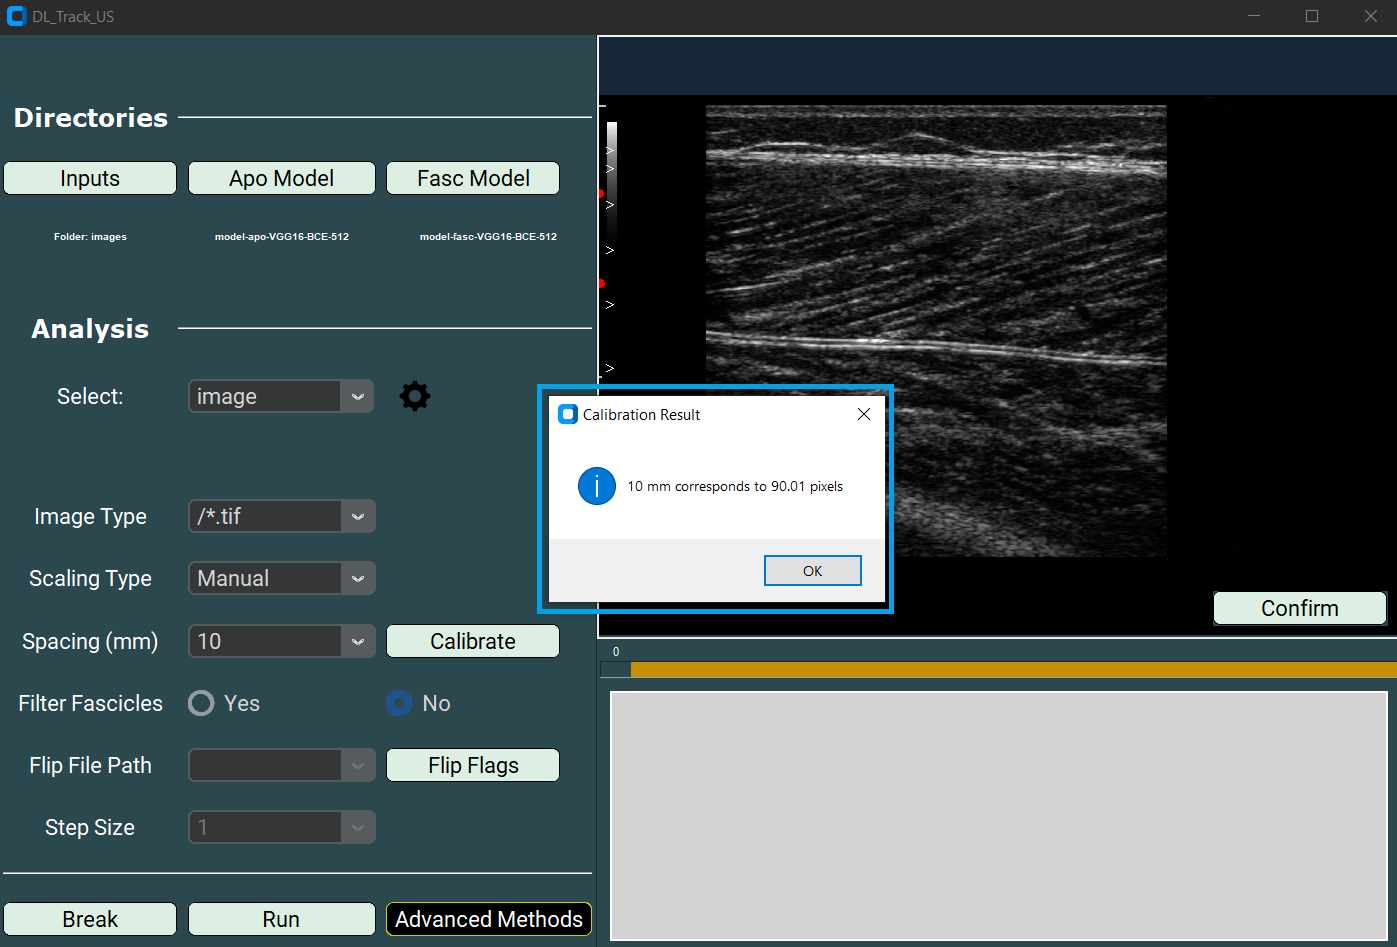The height and width of the screenshot is (947, 1397).
Task: Click the Inputs directory button
Action: pyautogui.click(x=90, y=178)
